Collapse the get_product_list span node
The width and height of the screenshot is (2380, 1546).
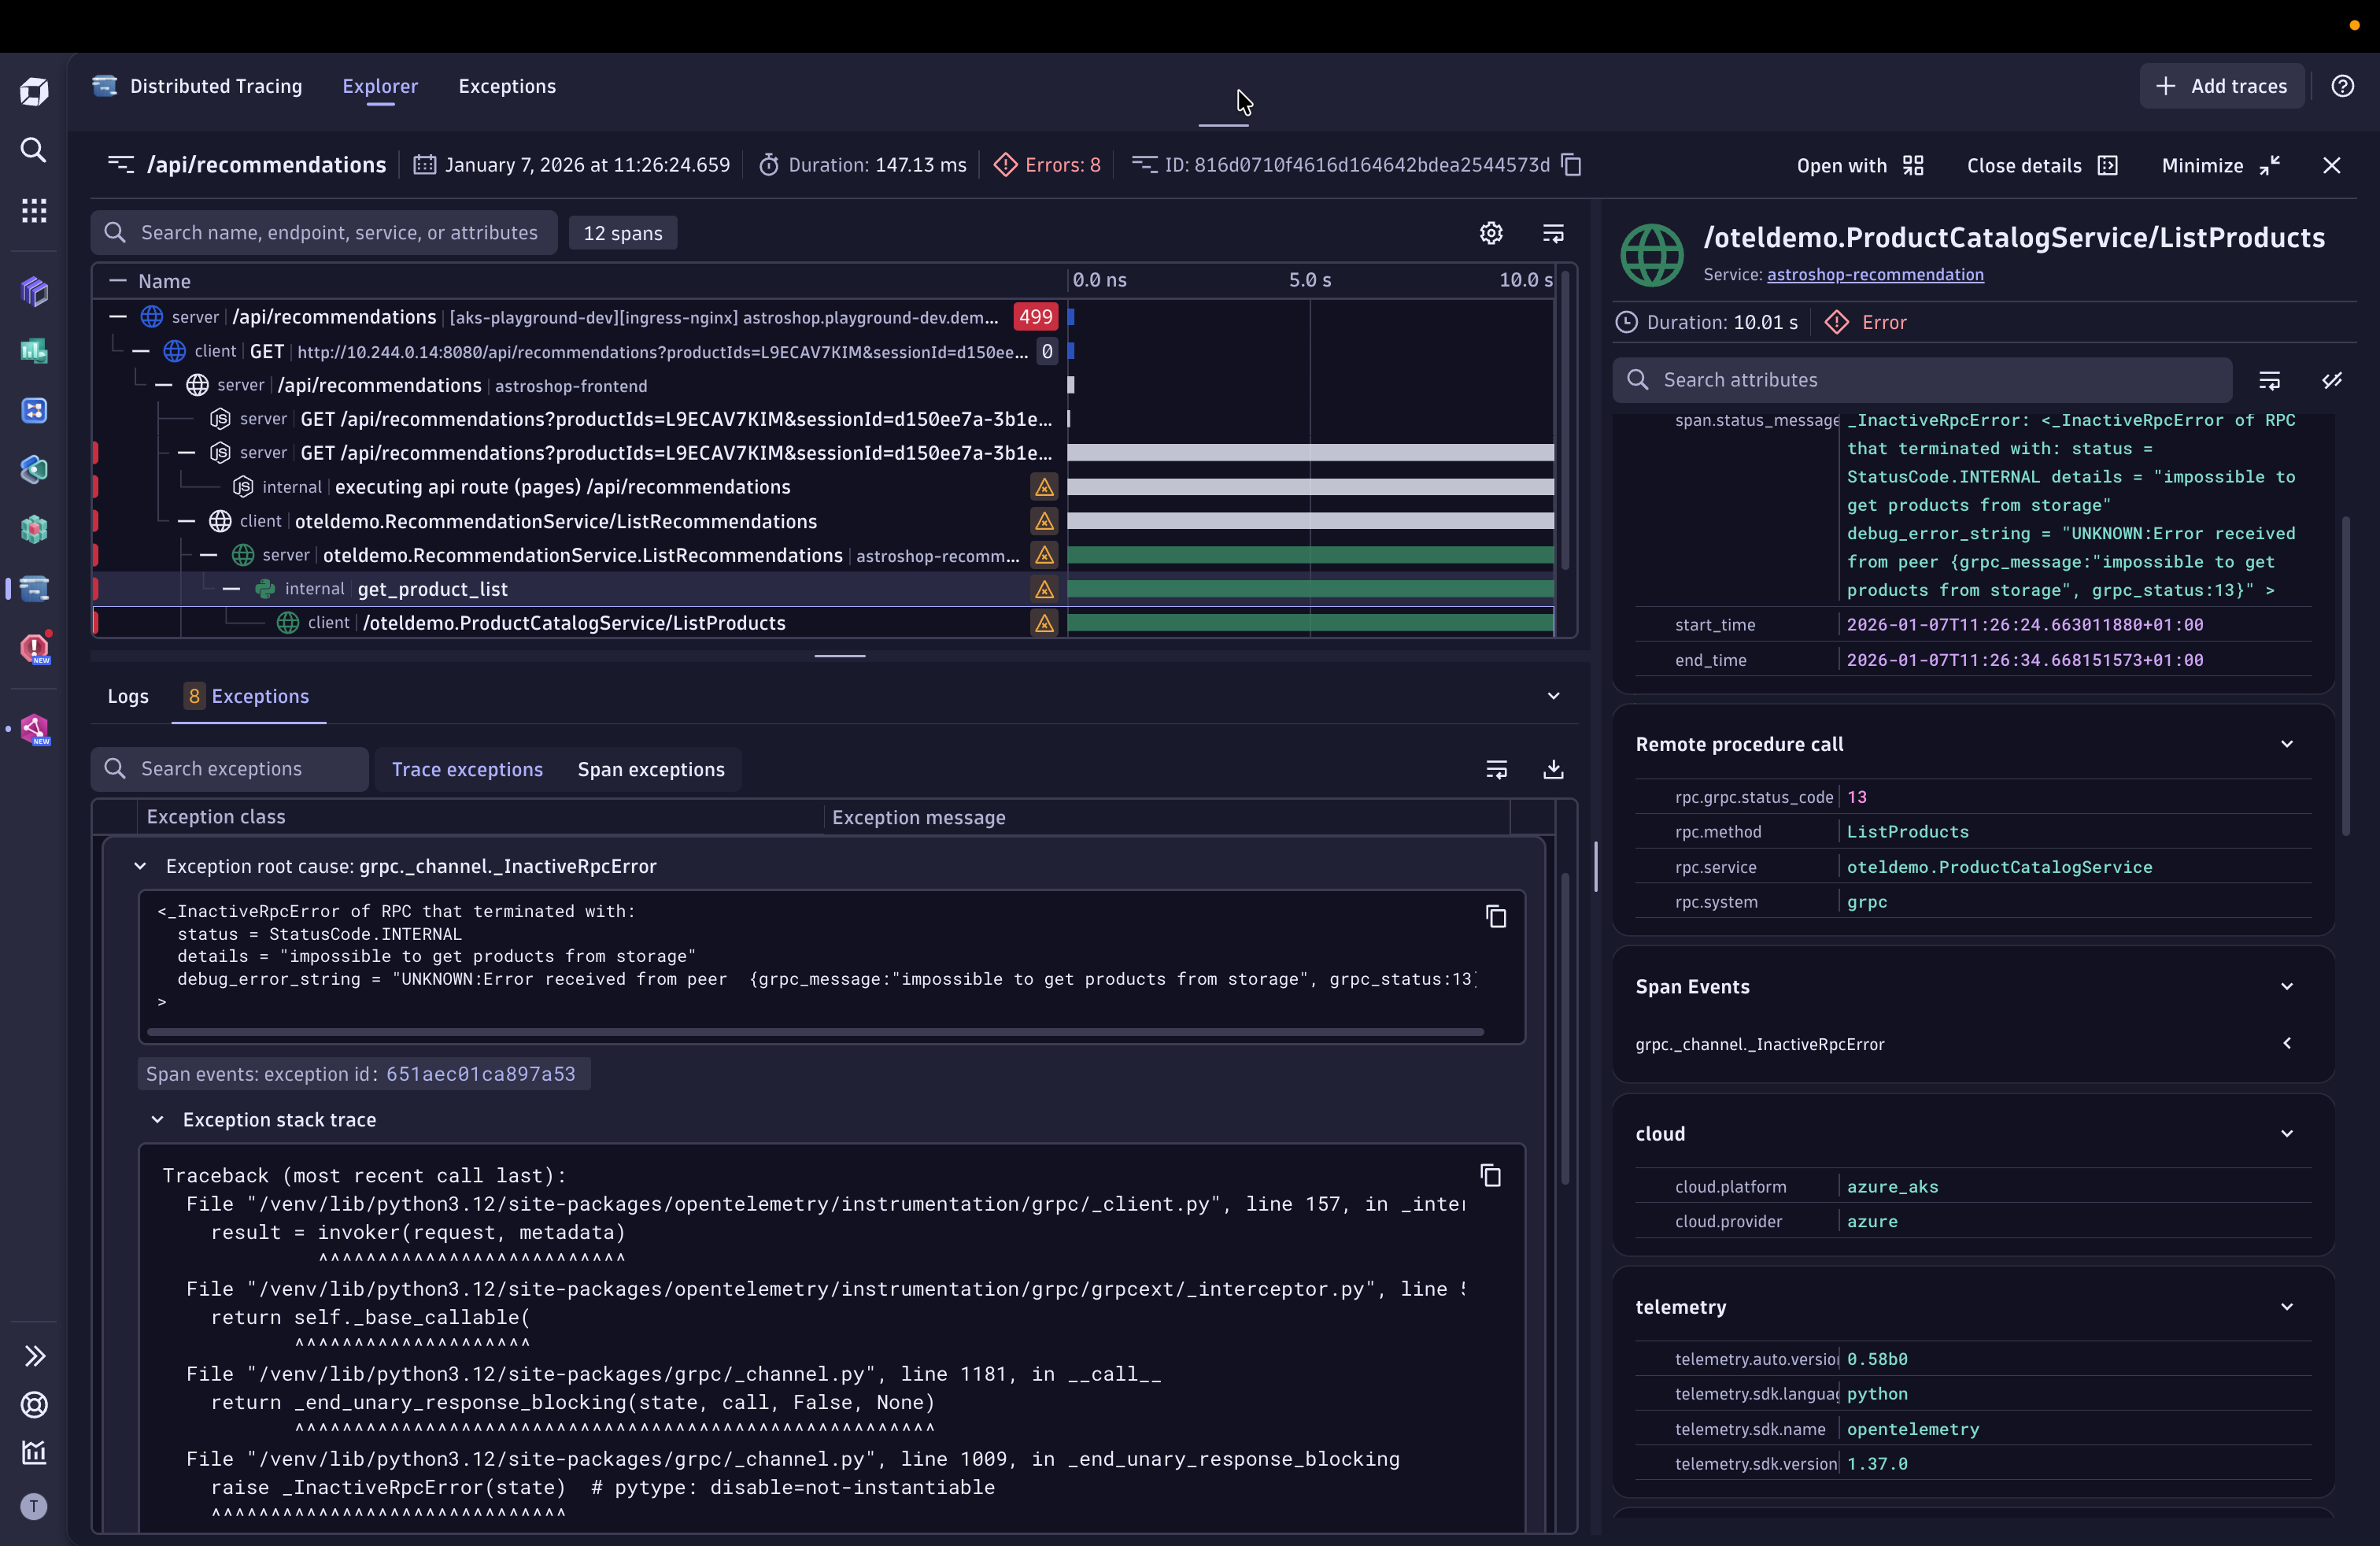(231, 589)
